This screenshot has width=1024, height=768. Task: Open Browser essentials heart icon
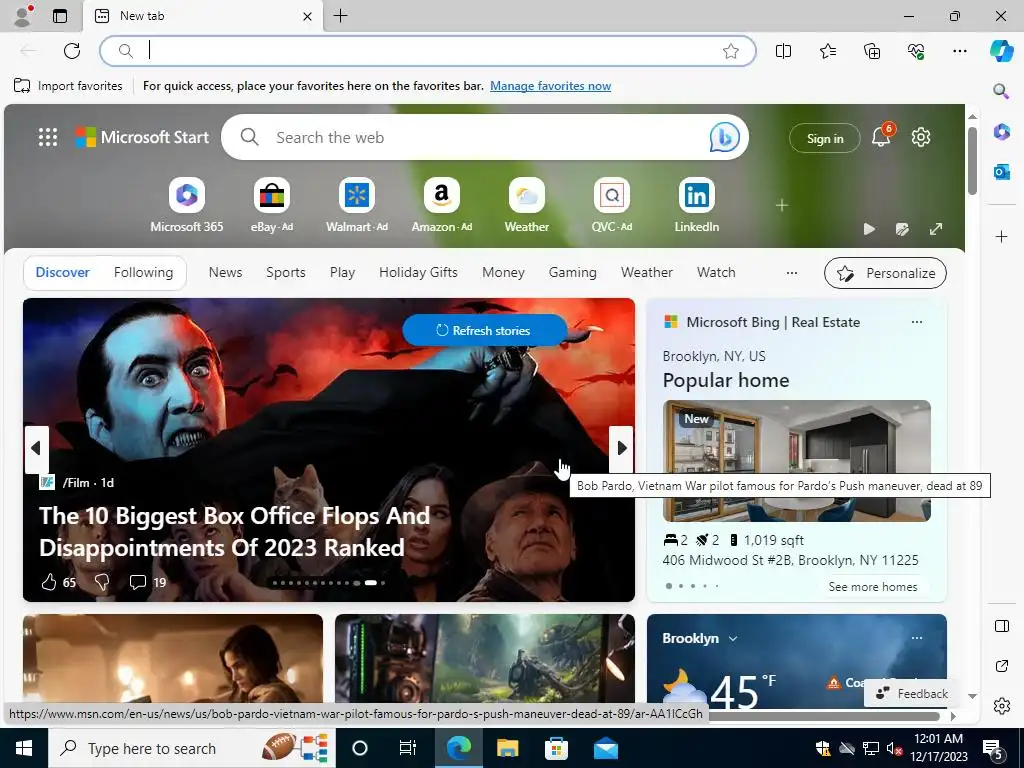[x=916, y=51]
